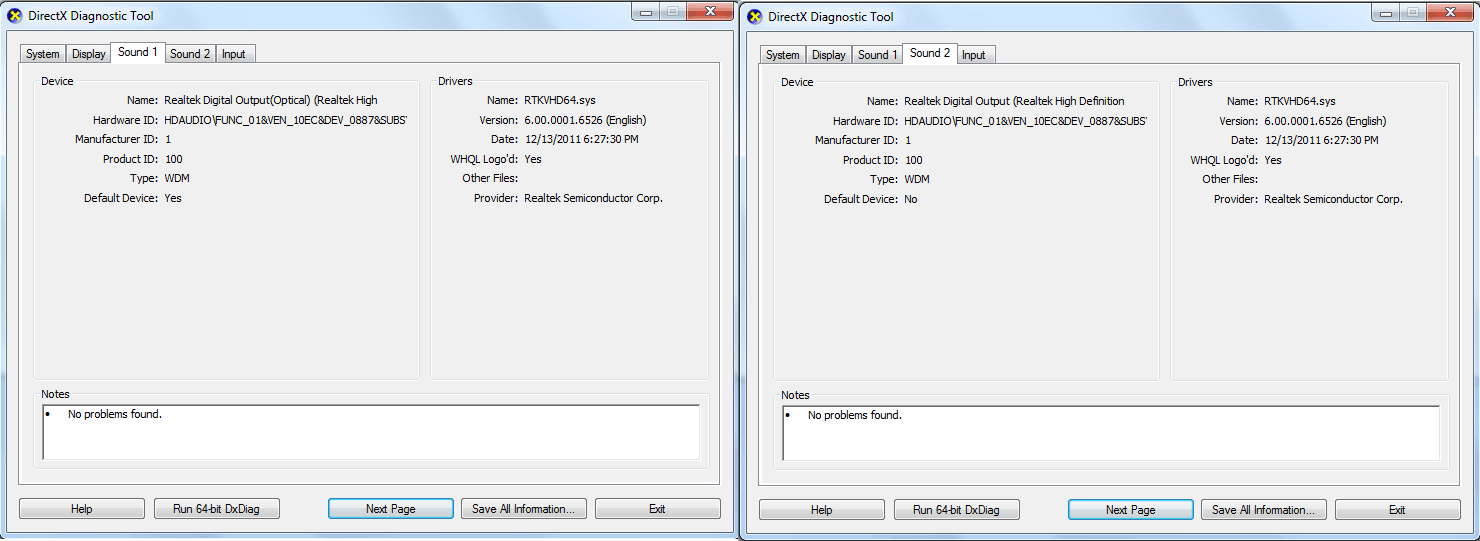Click version 6.00.0001.6526 in the right window
This screenshot has height=541, width=1480.
1325,121
